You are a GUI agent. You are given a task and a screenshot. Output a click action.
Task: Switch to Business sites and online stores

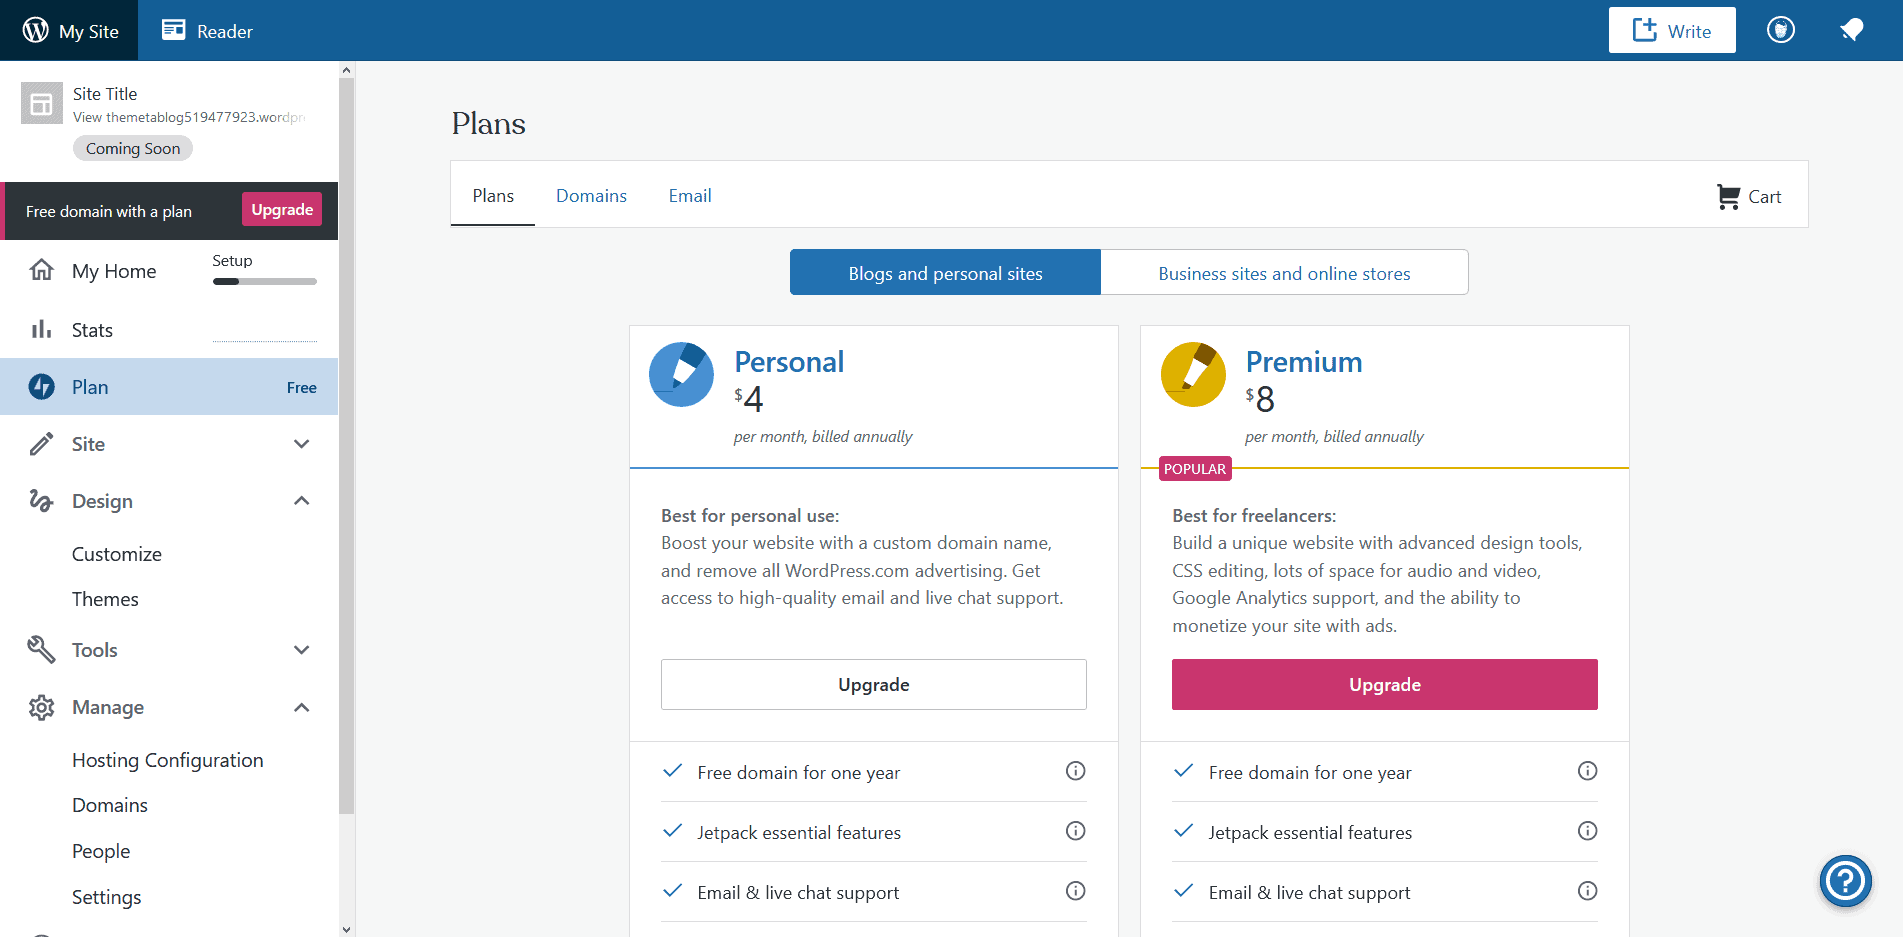click(x=1284, y=272)
